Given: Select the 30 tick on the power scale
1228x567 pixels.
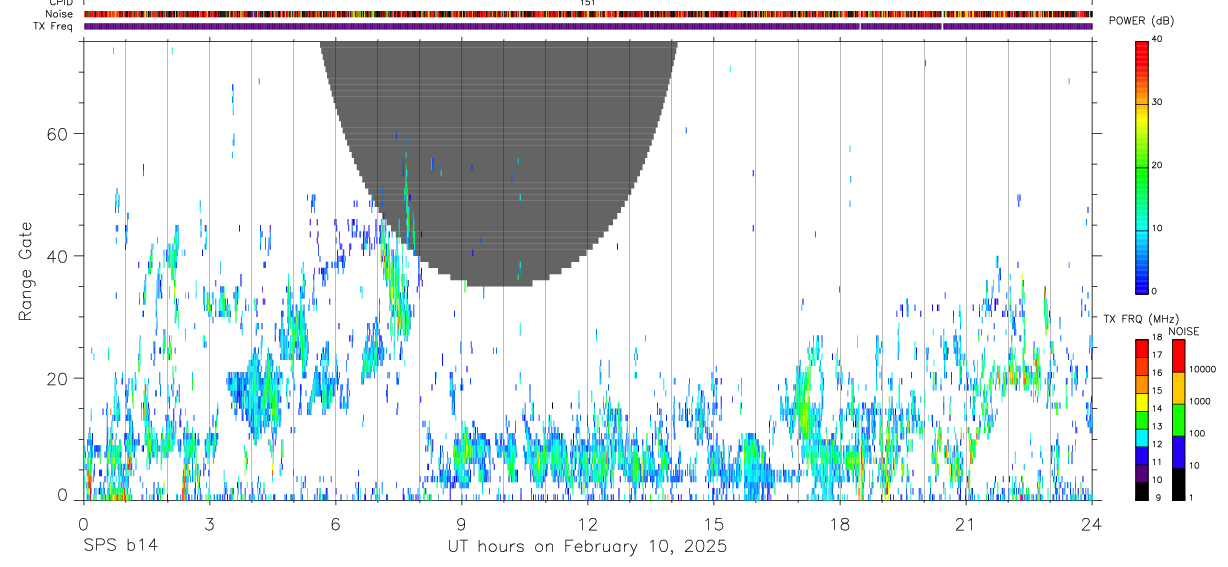Looking at the screenshot, I should point(1159,102).
